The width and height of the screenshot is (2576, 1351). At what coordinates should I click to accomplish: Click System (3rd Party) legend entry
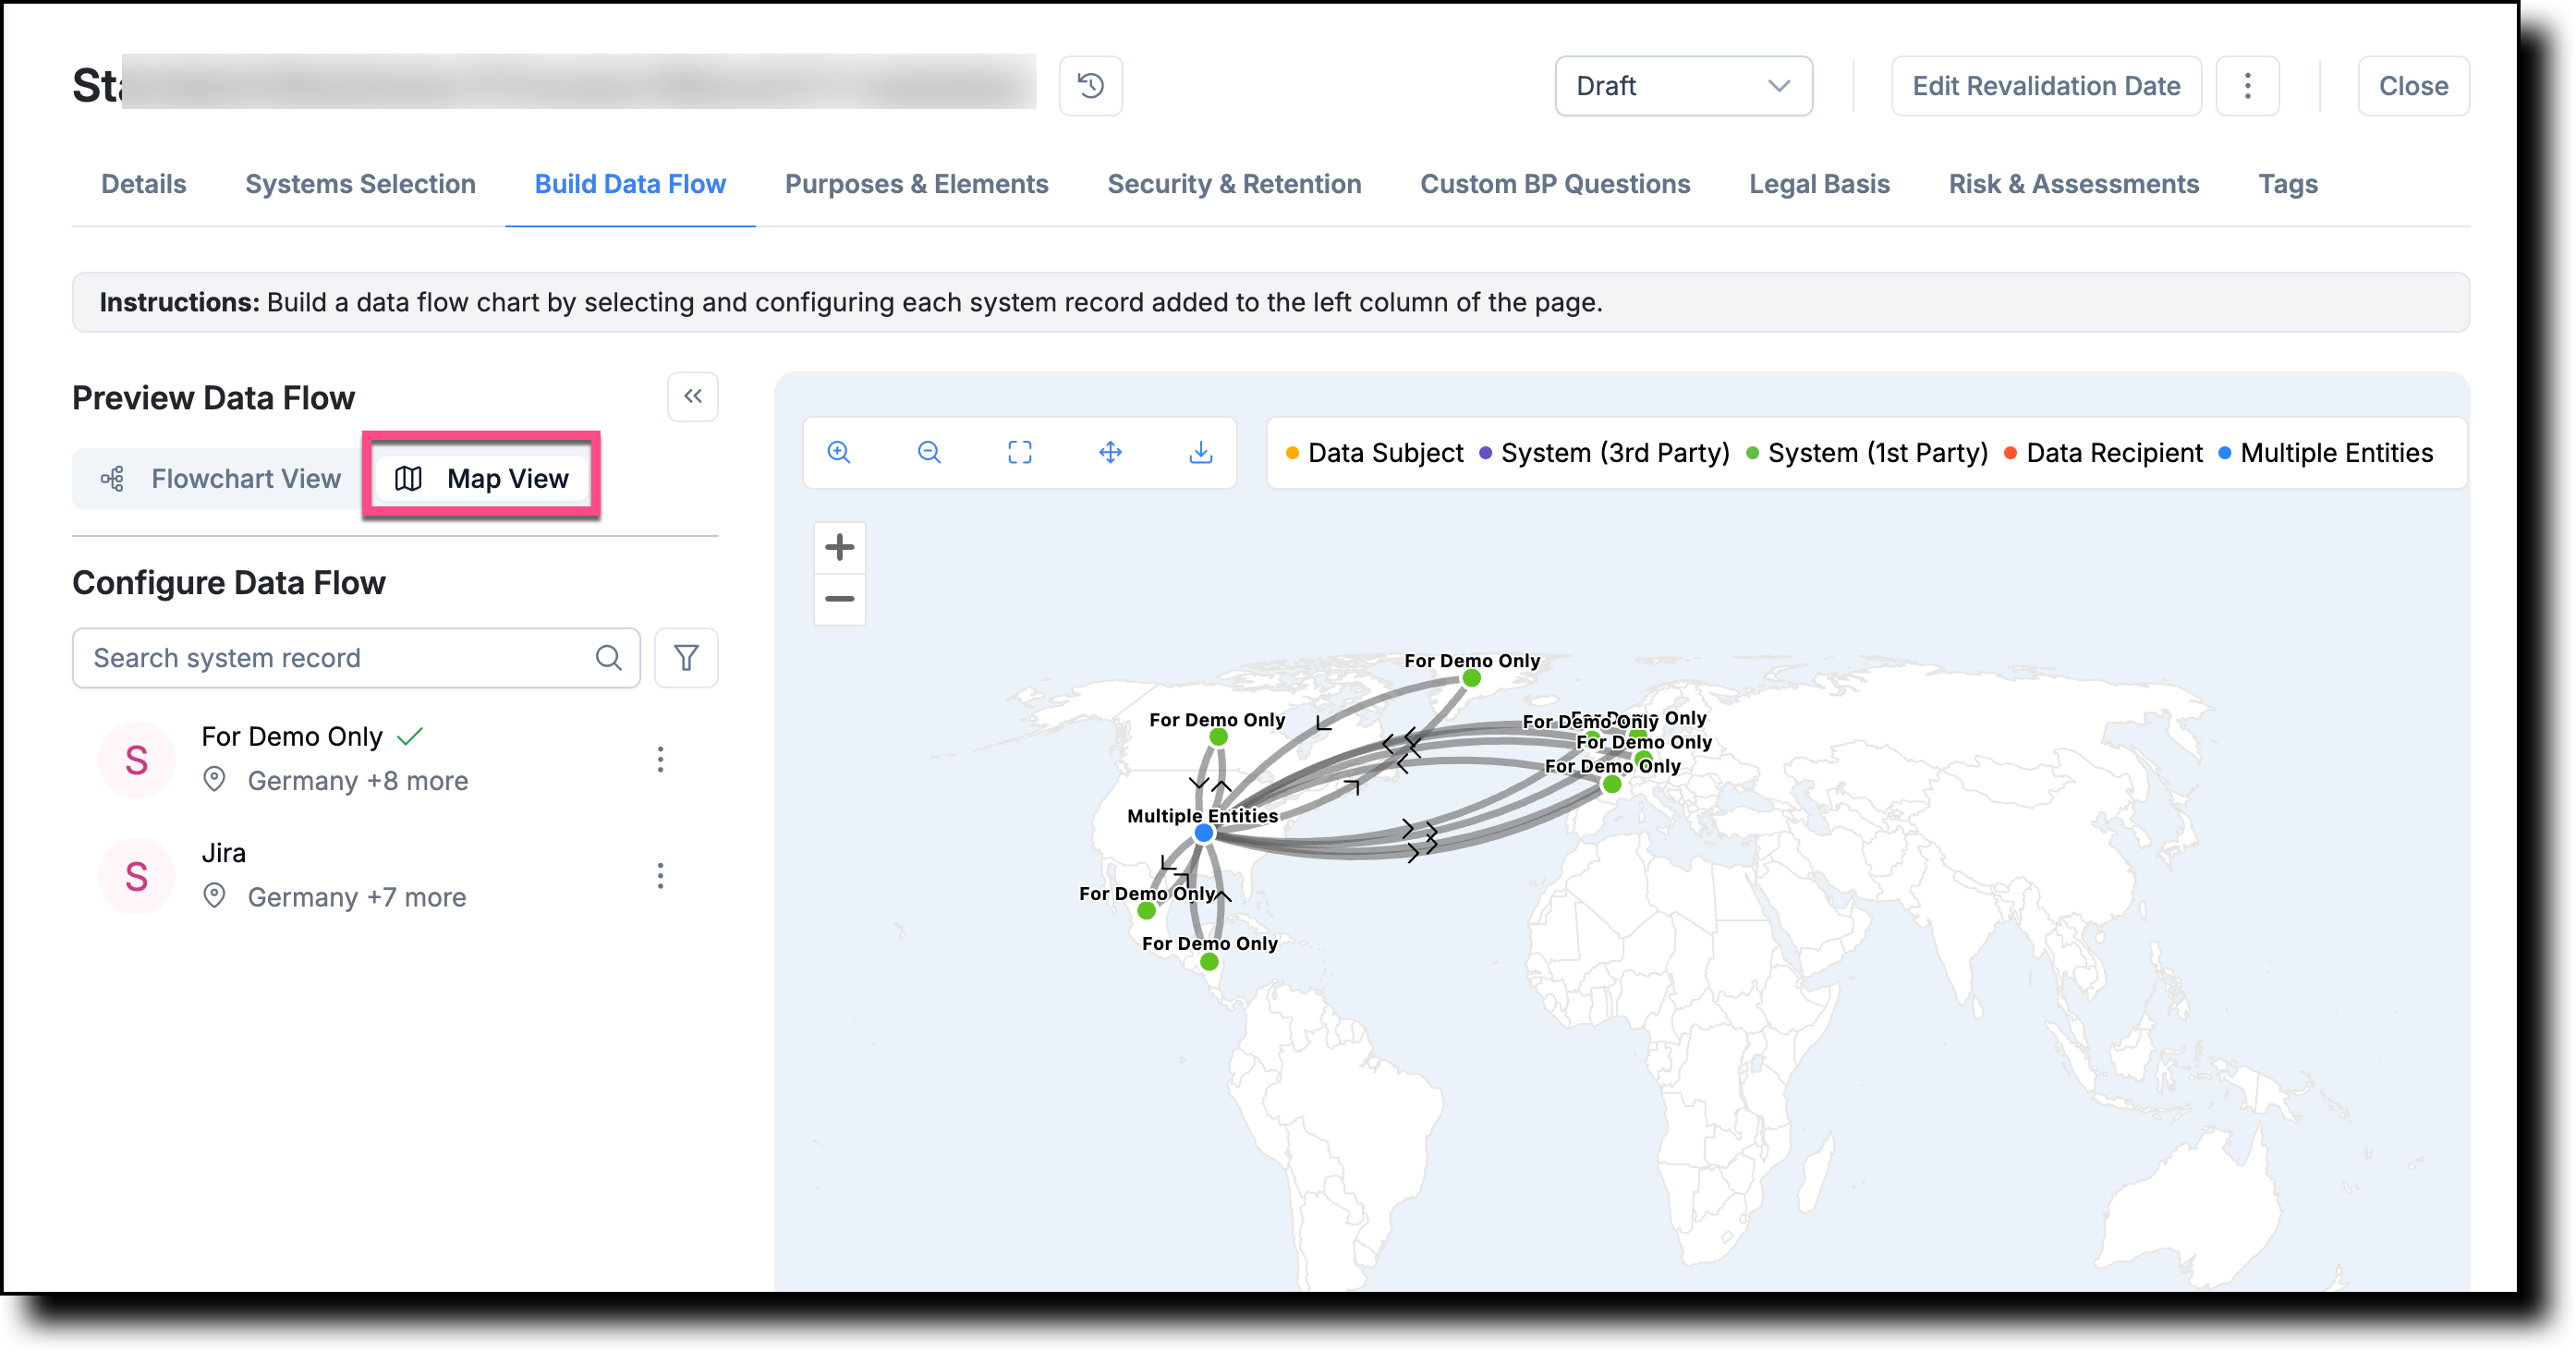(1604, 453)
